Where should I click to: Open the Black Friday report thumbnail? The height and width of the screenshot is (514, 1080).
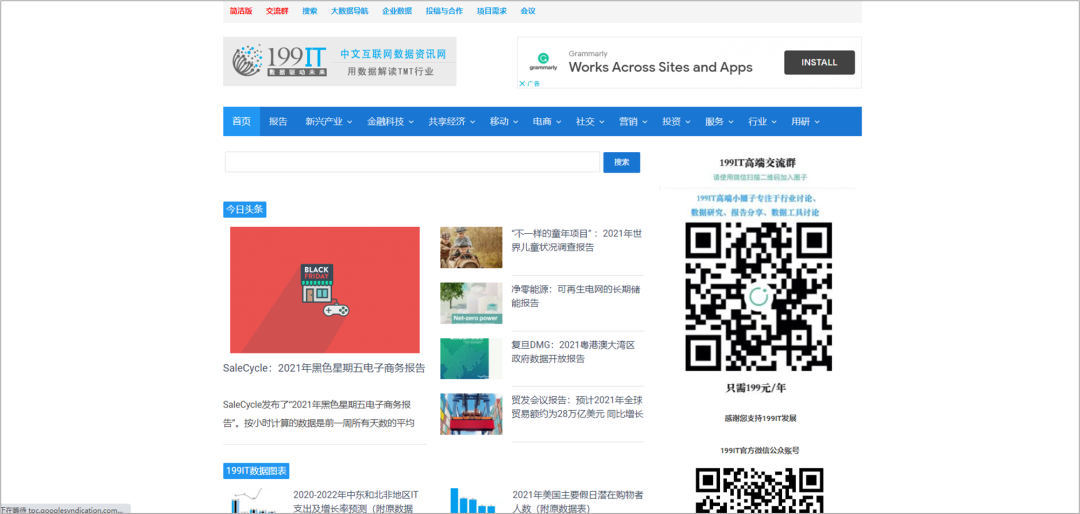pos(324,289)
